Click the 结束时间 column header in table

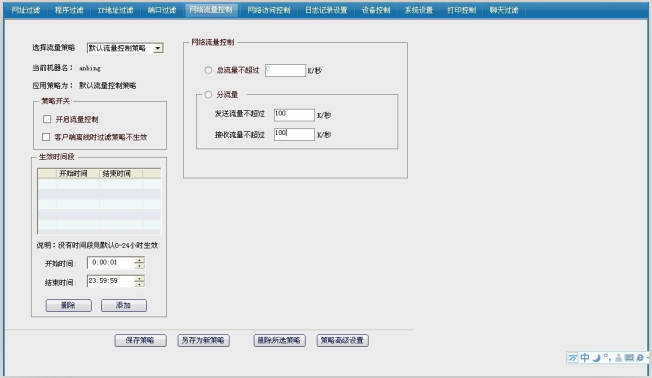point(121,173)
